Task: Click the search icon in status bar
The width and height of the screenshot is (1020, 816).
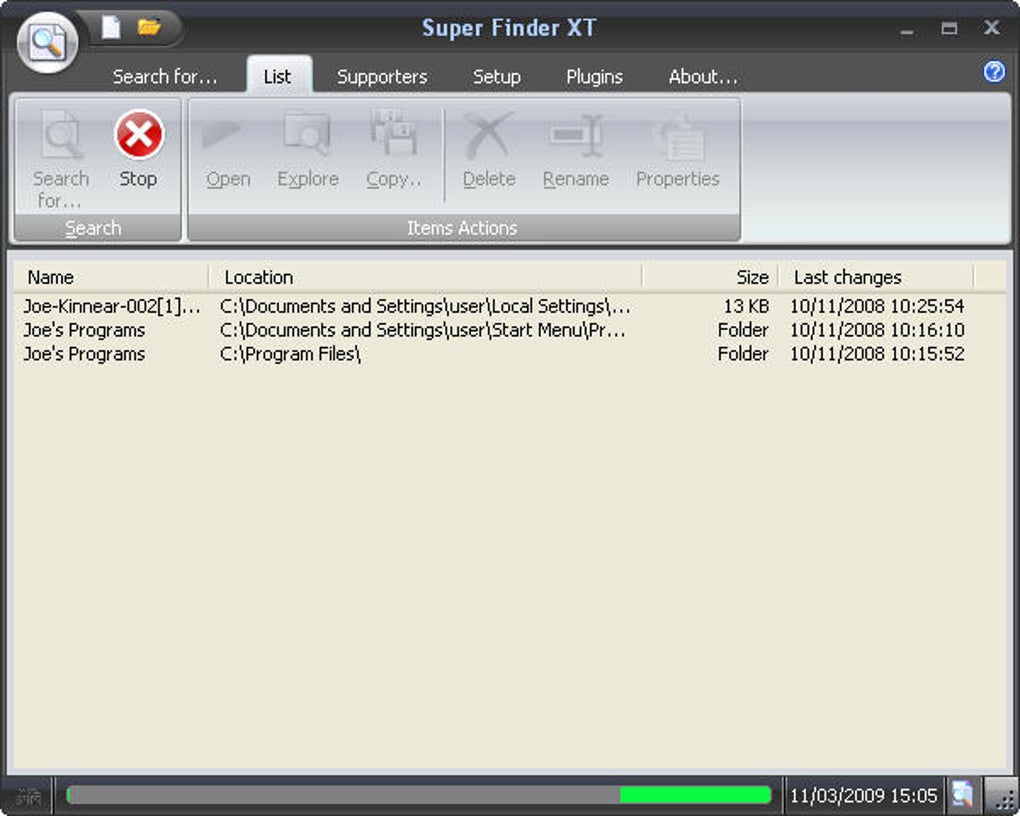Action: click(962, 795)
